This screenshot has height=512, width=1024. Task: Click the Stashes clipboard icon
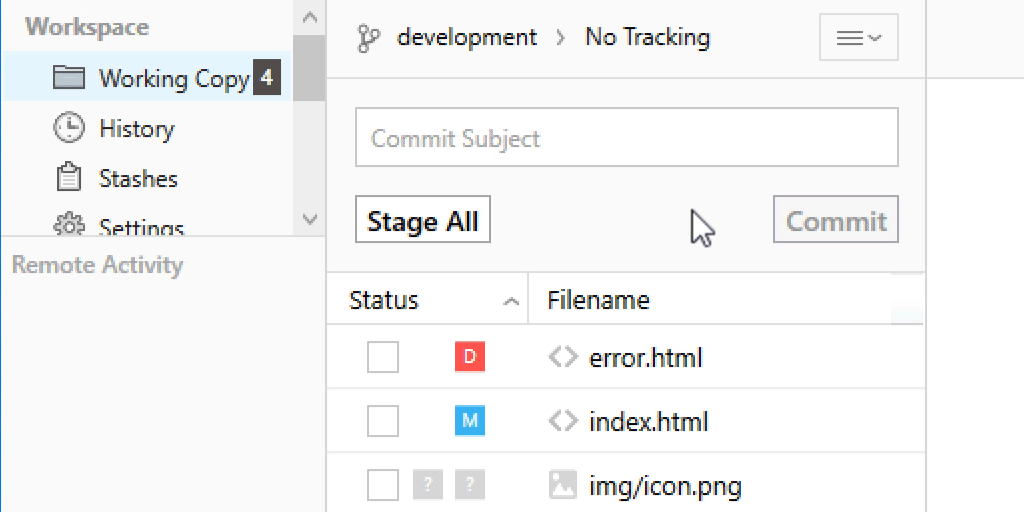[x=69, y=178]
